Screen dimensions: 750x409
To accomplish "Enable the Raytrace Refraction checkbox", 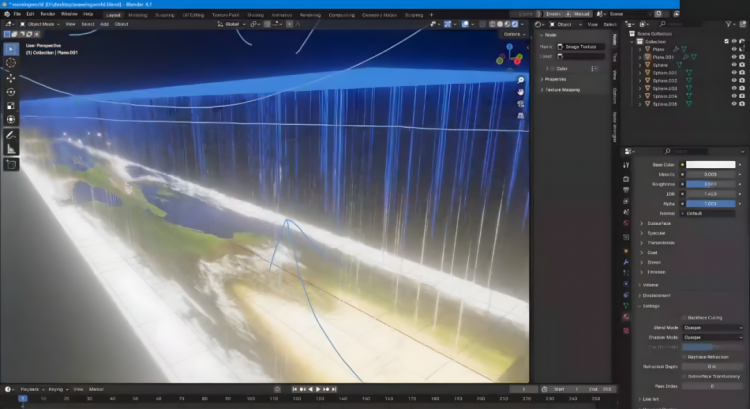I will click(x=684, y=357).
